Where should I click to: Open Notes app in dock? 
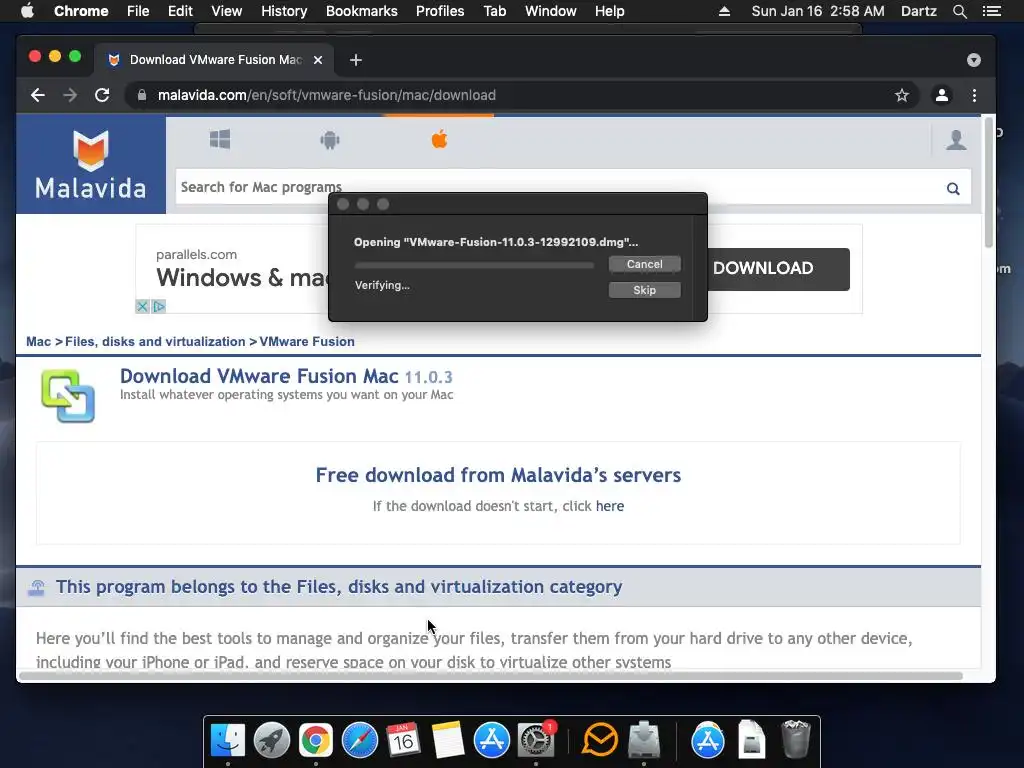pos(448,740)
